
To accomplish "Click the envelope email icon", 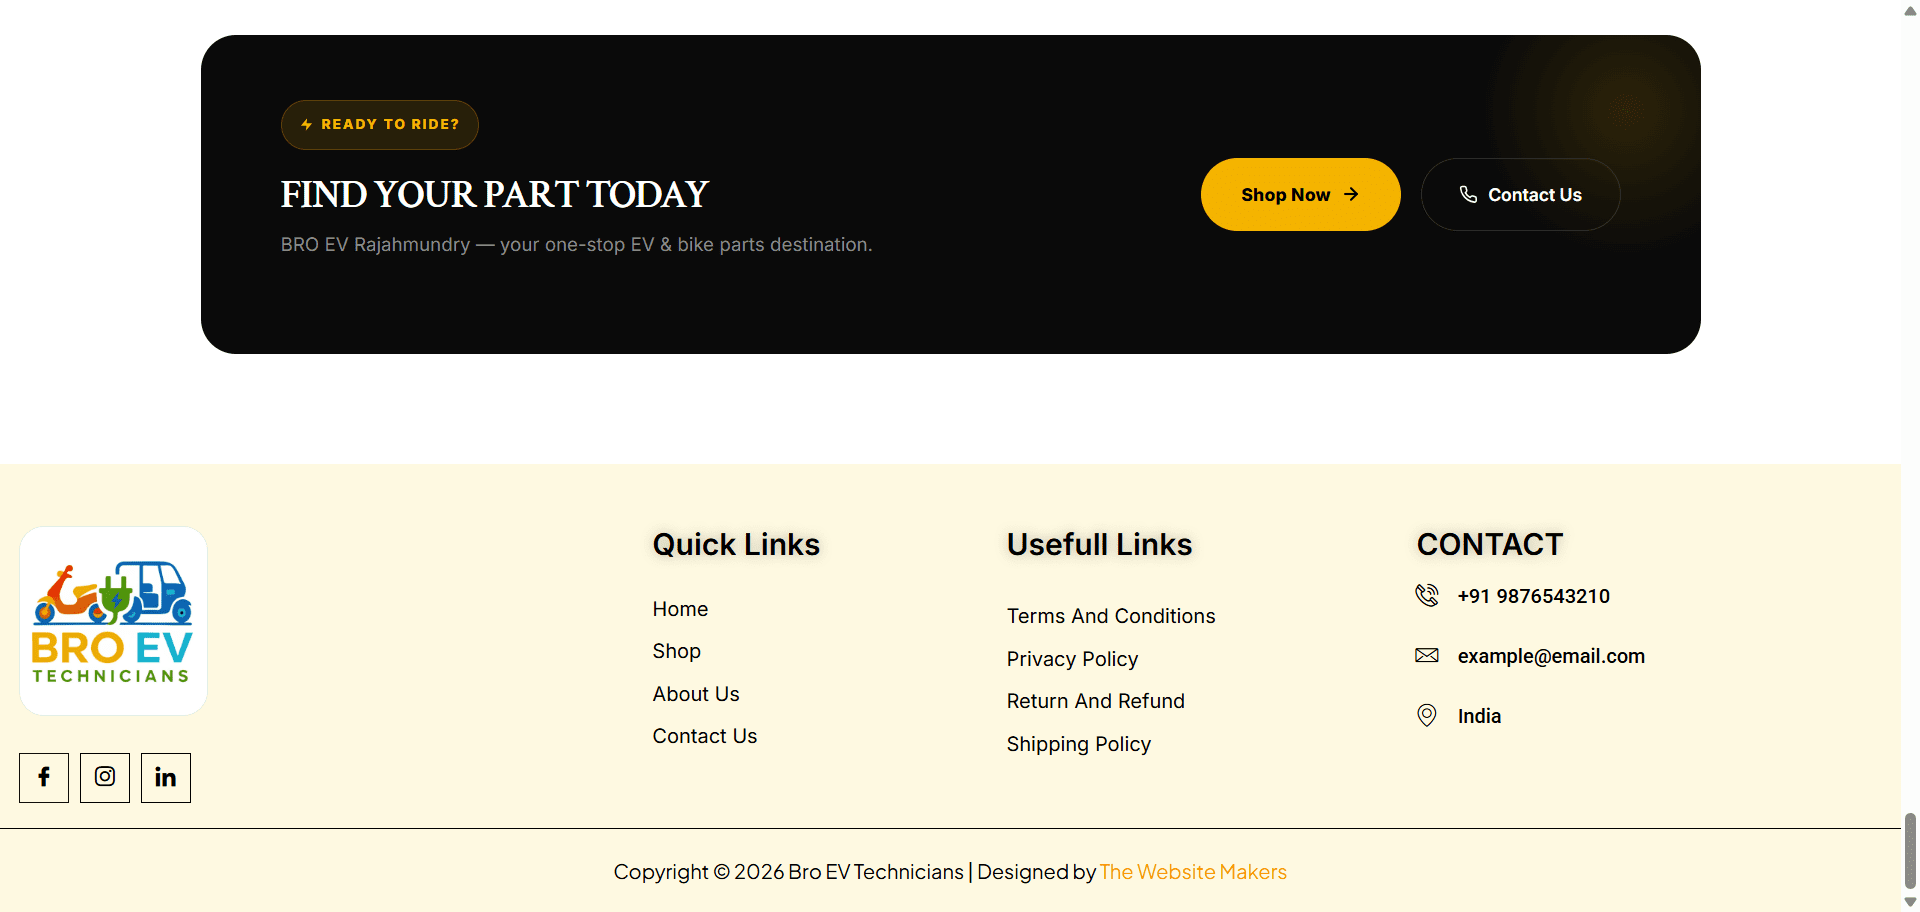I will [1427, 656].
